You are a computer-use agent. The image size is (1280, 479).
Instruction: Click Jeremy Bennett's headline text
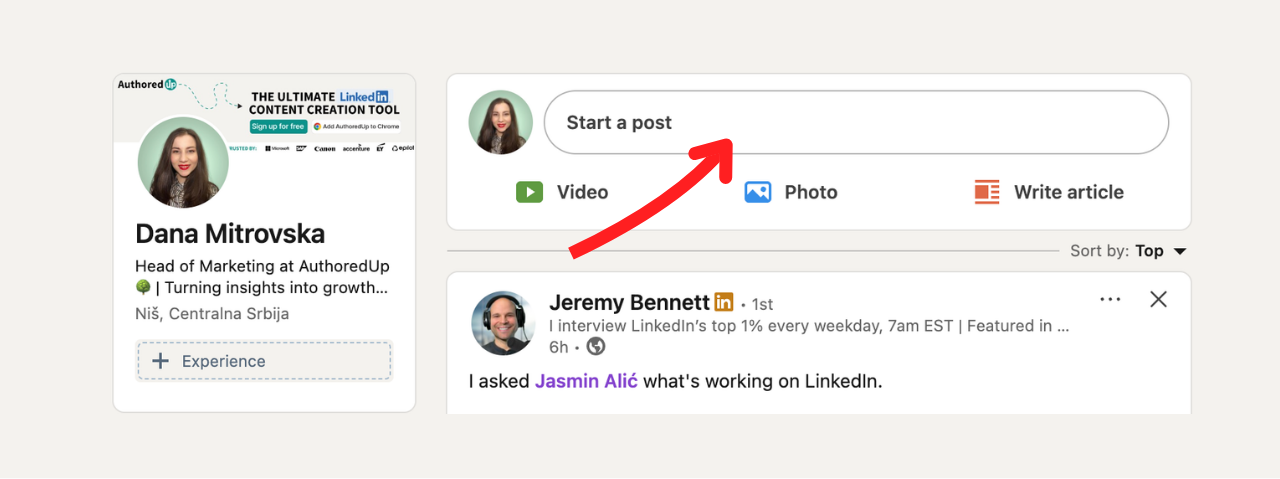click(x=809, y=325)
